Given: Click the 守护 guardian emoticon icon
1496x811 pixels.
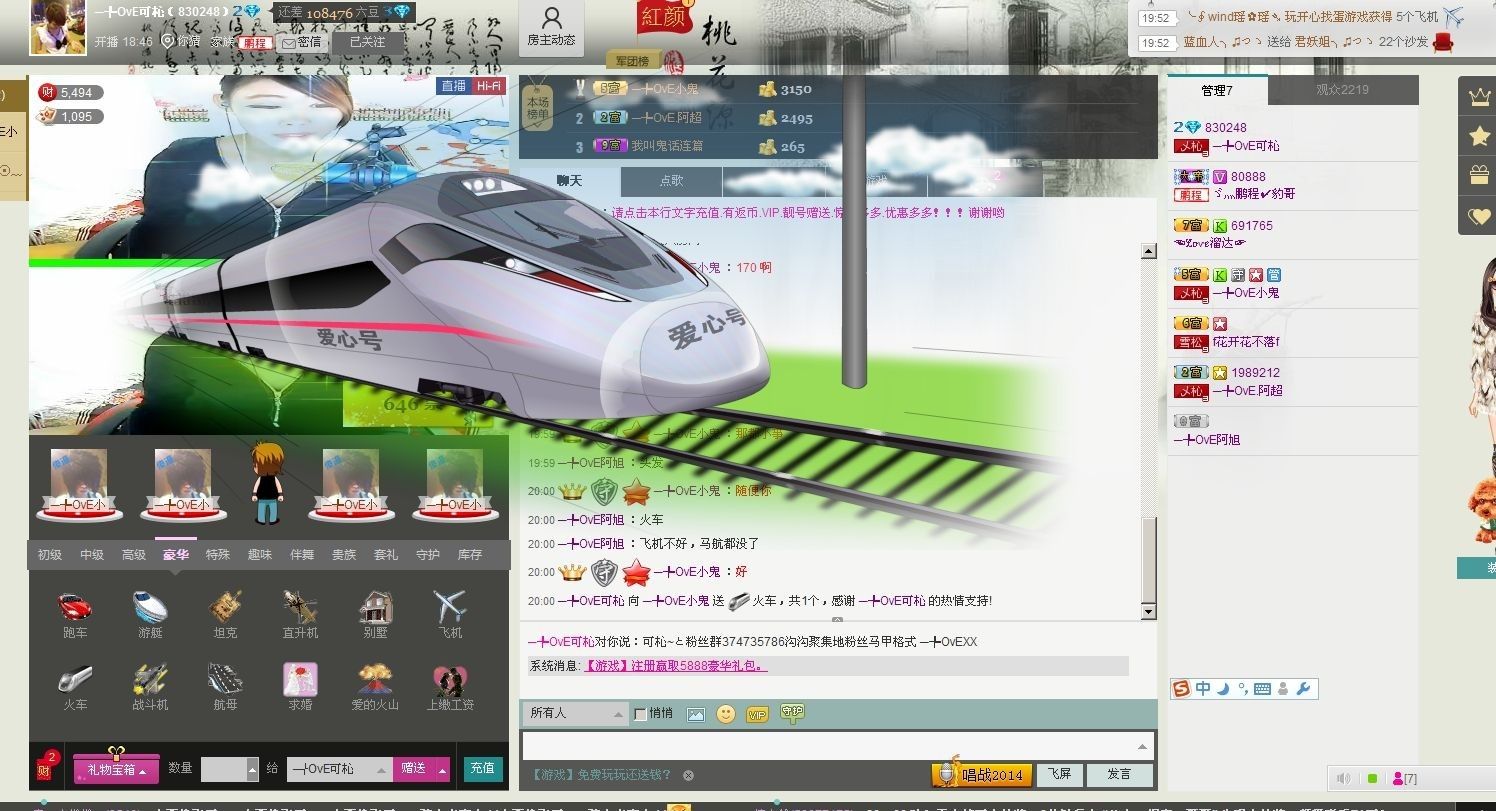Looking at the screenshot, I should 792,712.
